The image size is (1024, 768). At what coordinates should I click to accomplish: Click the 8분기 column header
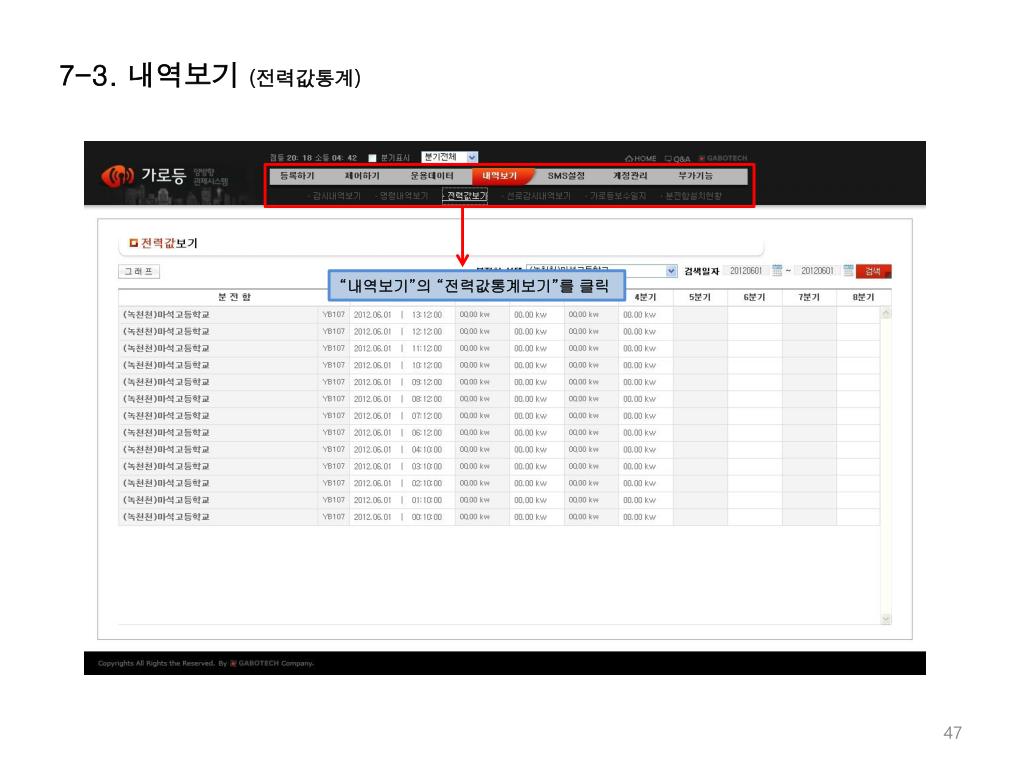[863, 297]
